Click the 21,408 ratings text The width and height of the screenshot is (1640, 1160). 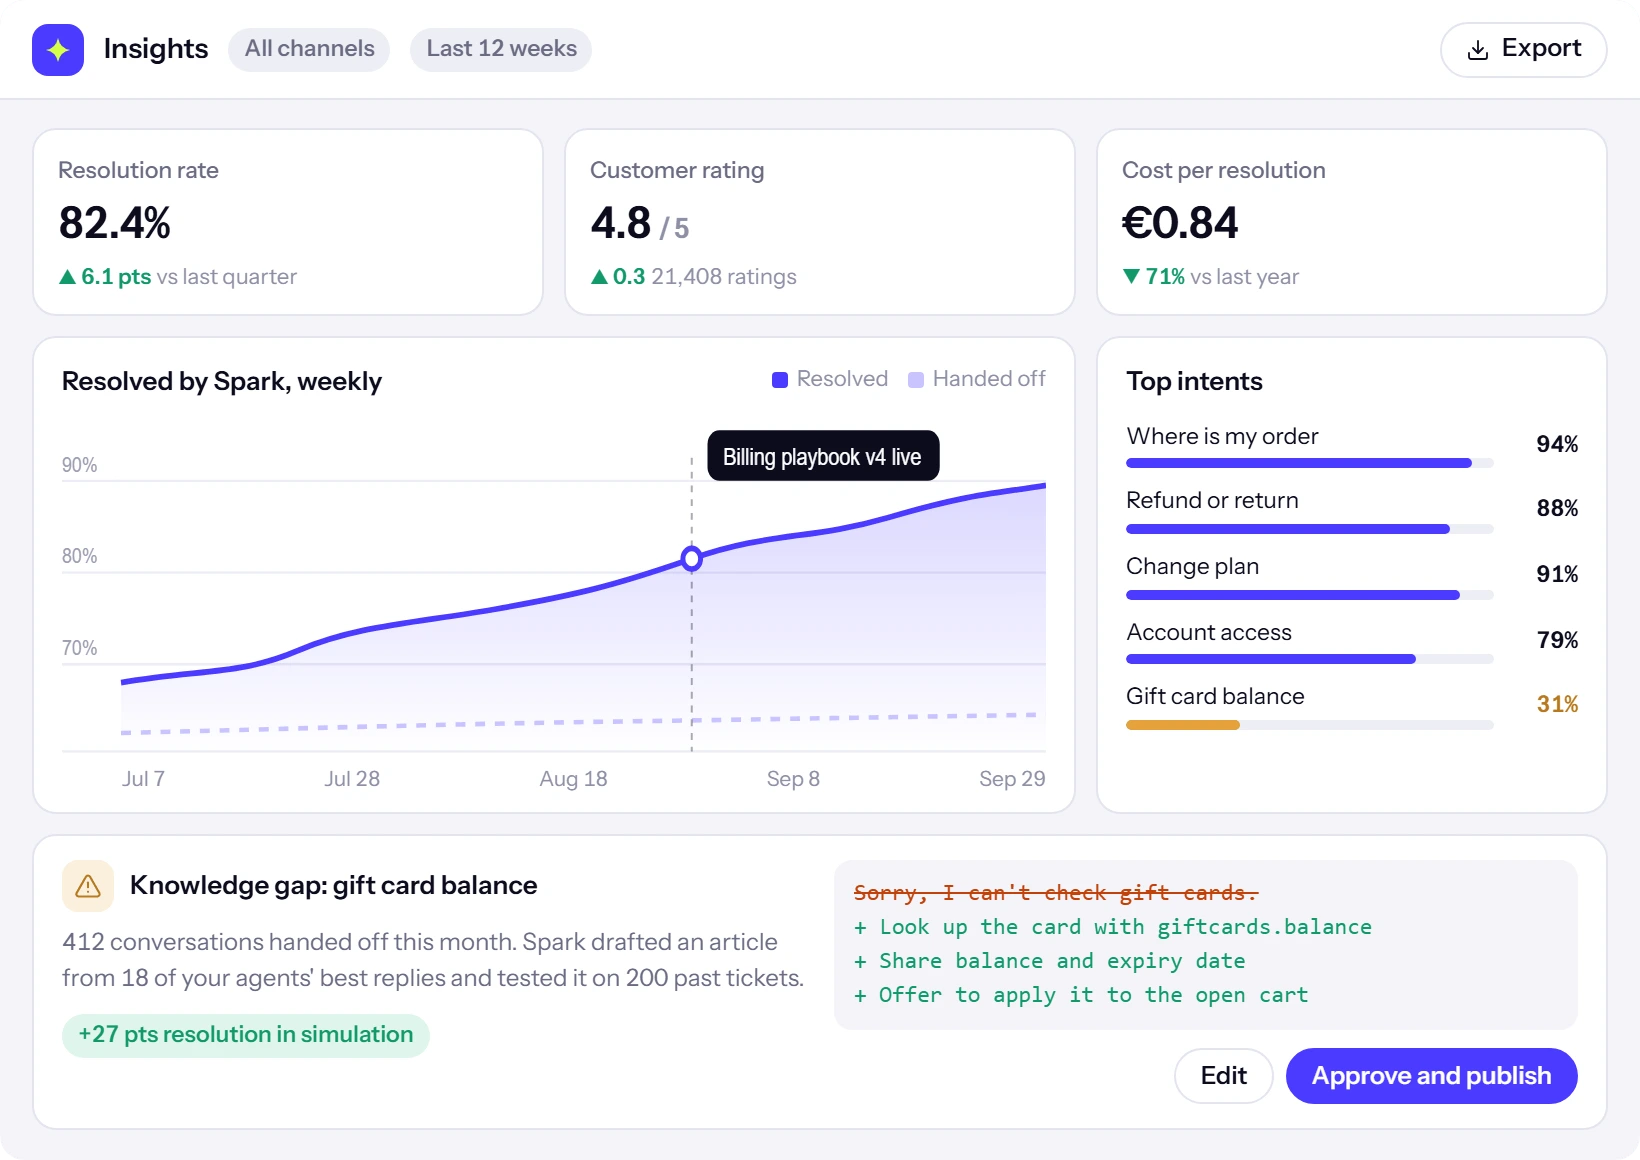coord(724,277)
